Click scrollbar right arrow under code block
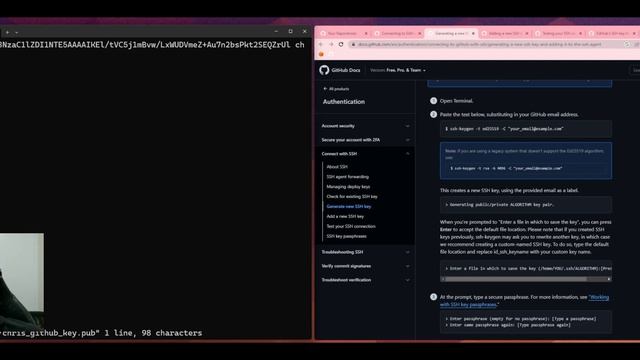The width and height of the screenshot is (640, 360). pyautogui.click(x=609, y=279)
